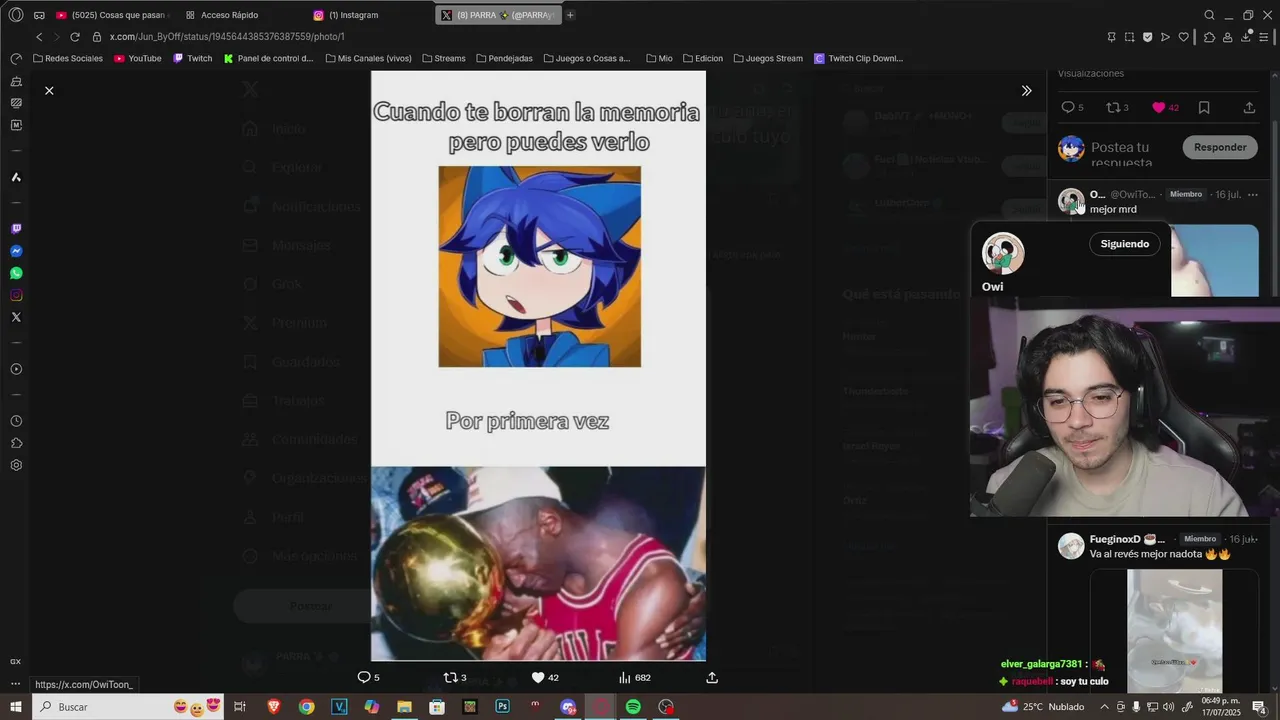Open Brave browser from the taskbar
1280x720 pixels.
pos(274,707)
